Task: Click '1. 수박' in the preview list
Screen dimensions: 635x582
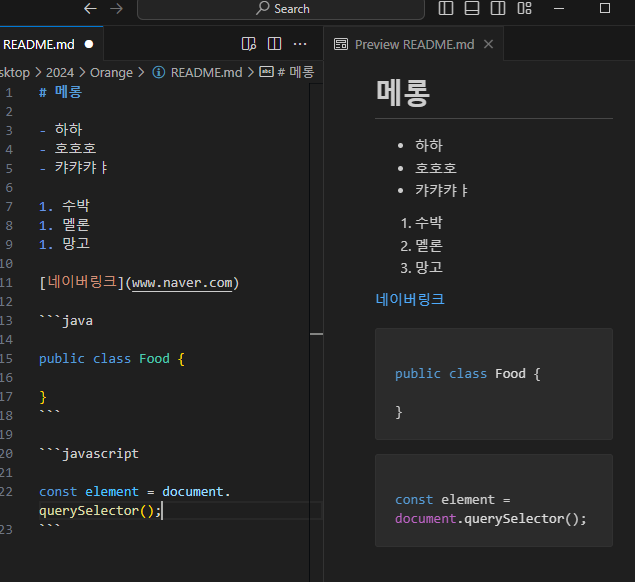Action: (422, 223)
